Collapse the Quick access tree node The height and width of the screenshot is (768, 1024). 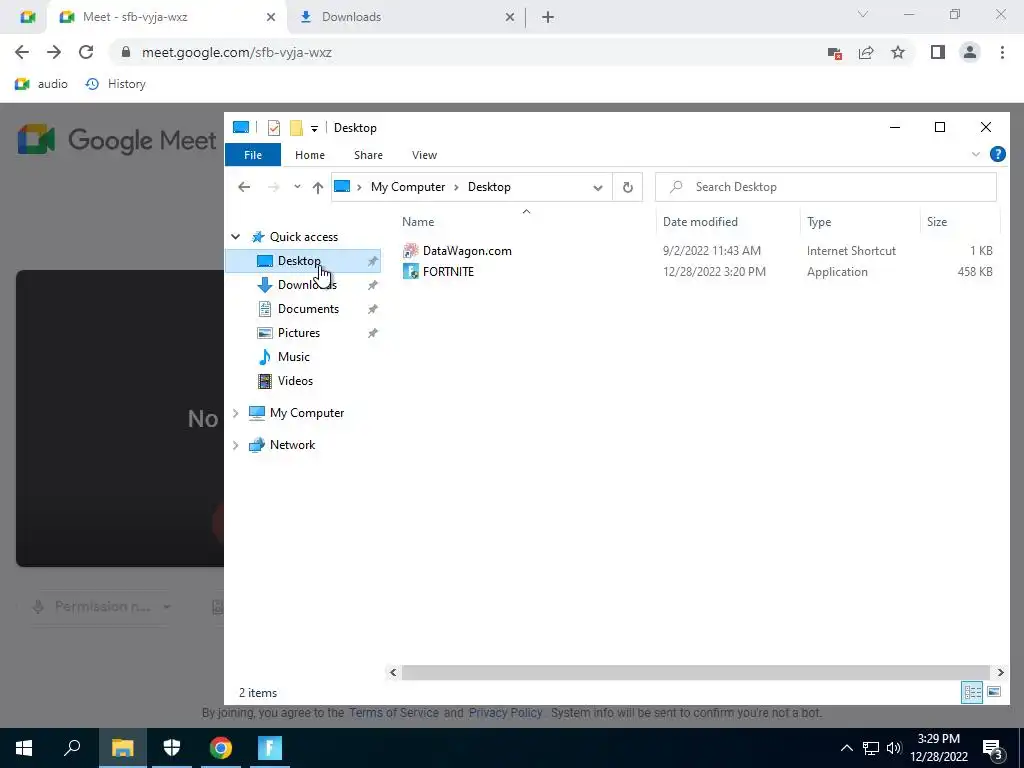click(236, 236)
